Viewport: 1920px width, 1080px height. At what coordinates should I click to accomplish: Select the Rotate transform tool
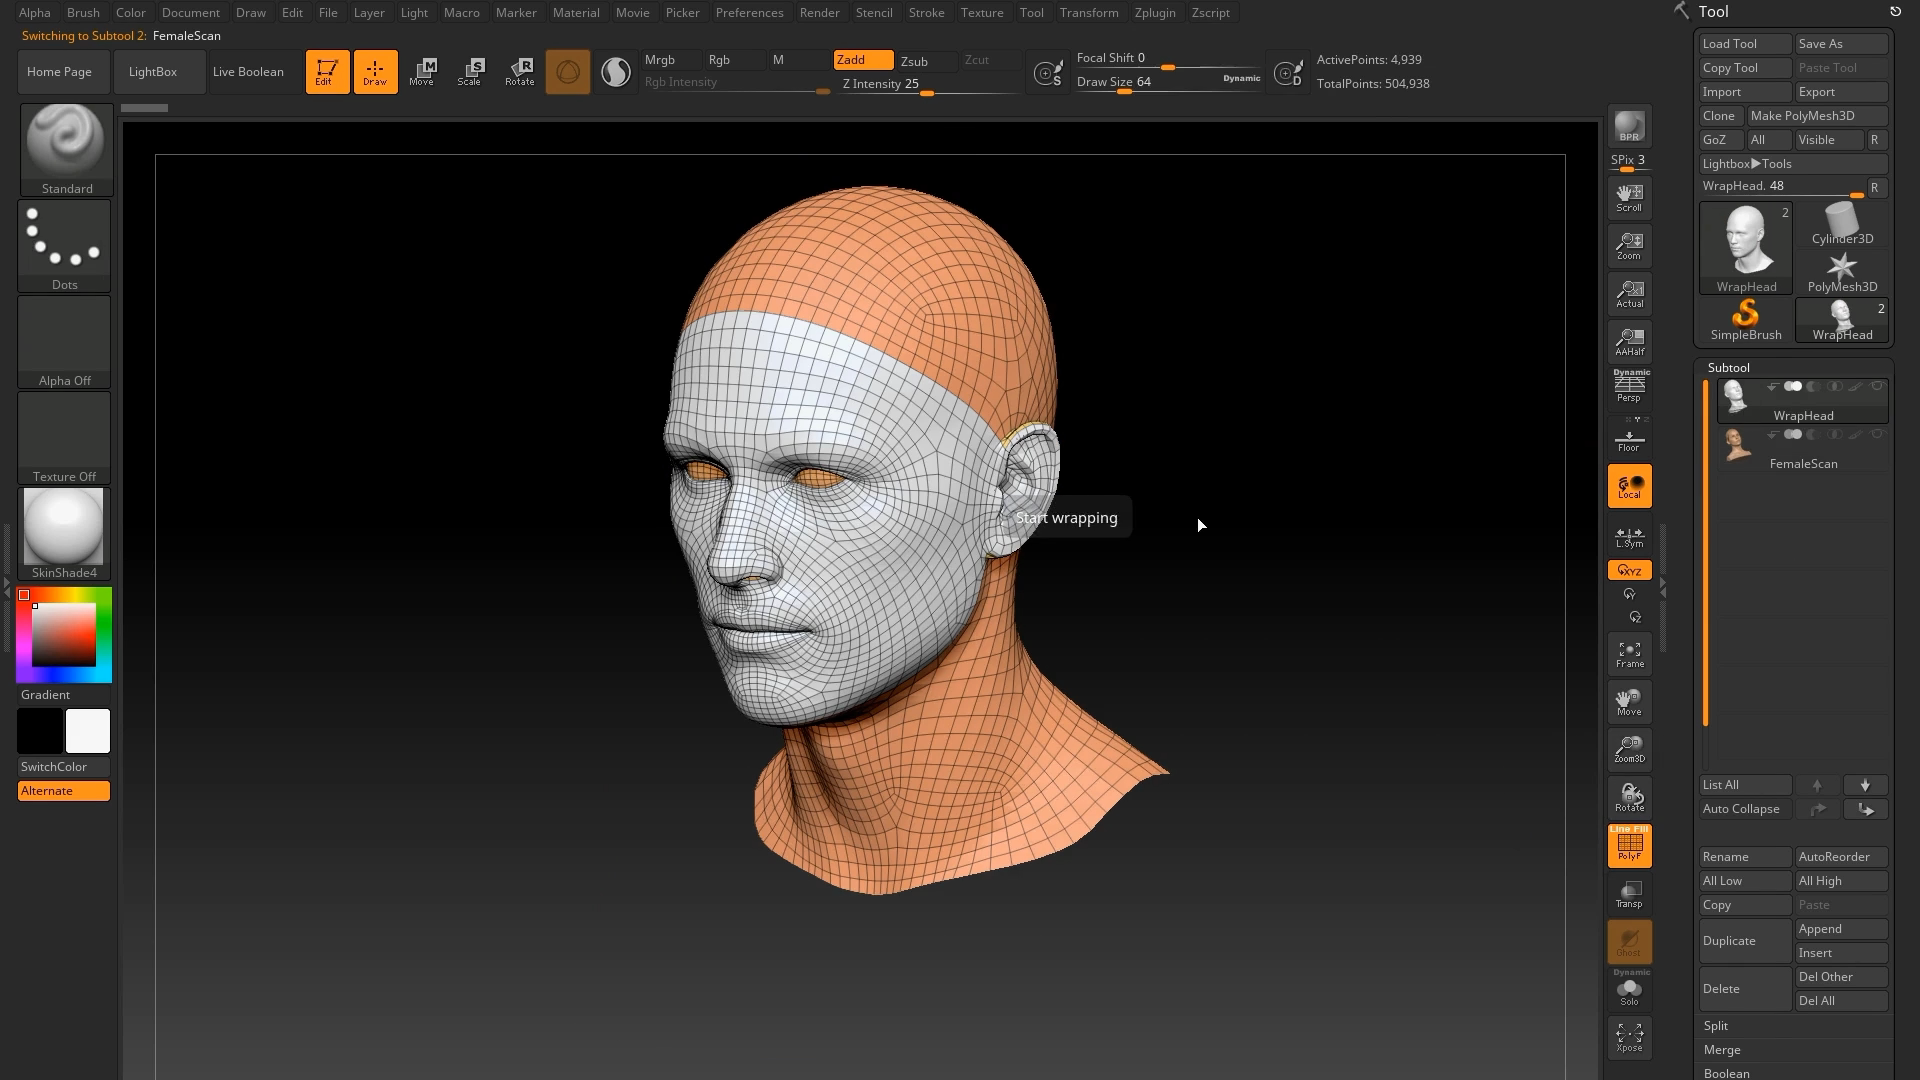519,72
